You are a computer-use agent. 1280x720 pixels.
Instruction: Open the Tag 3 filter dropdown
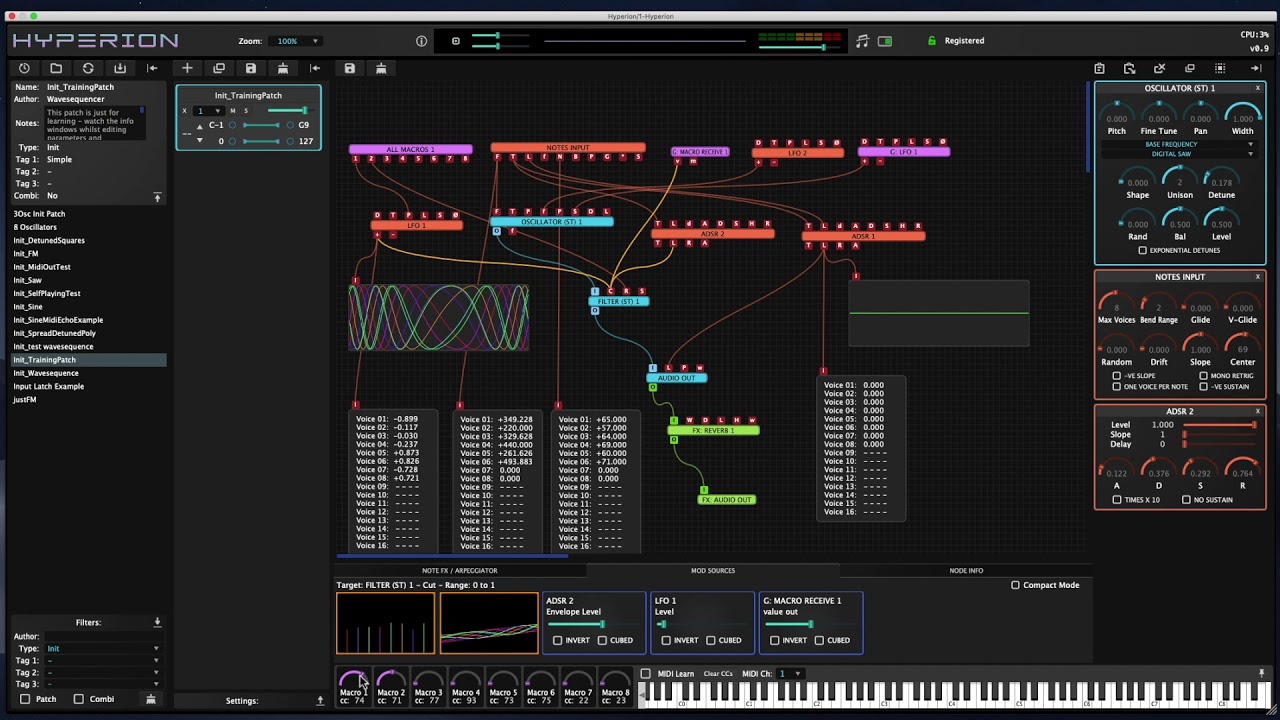[103, 684]
